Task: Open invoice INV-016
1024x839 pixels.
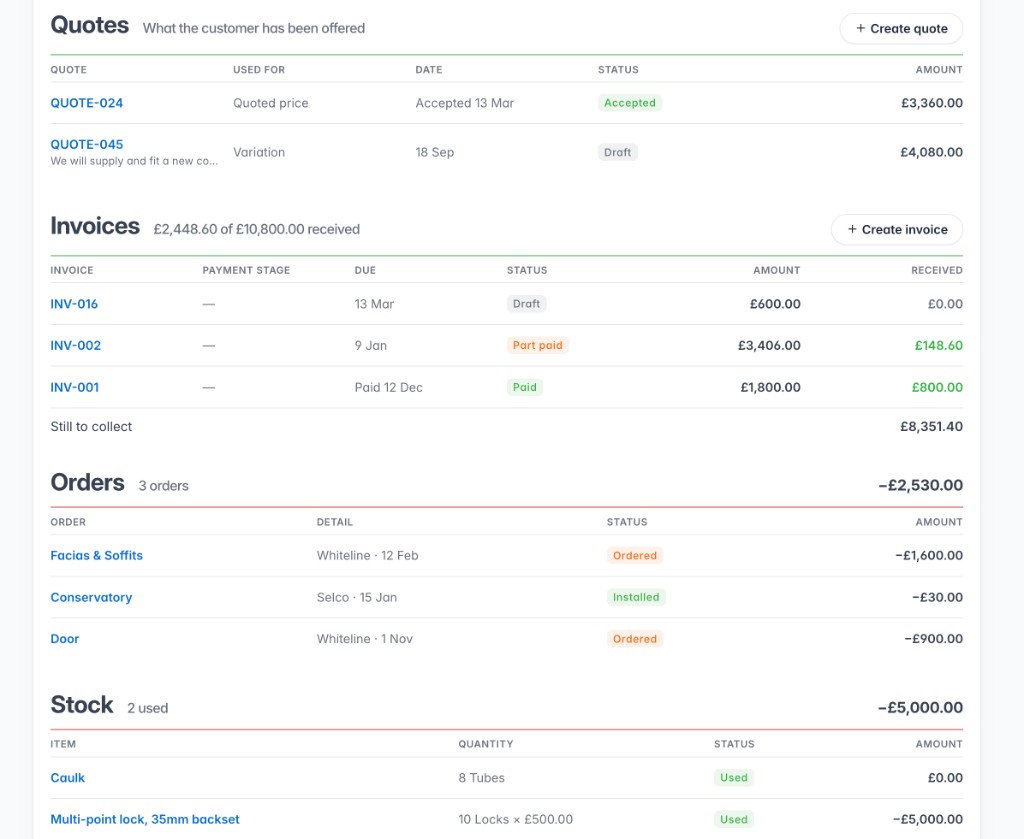Action: (74, 304)
